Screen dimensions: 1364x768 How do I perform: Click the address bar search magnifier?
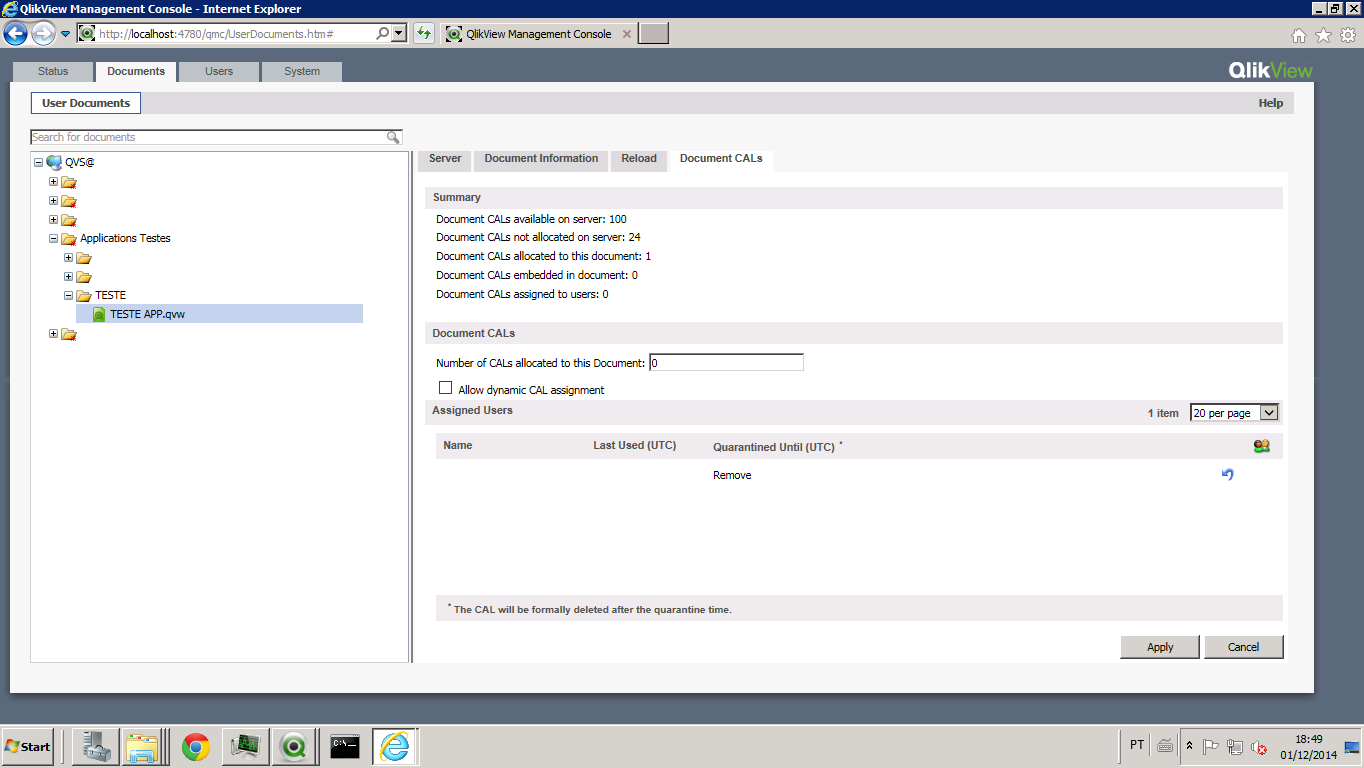tap(383, 33)
